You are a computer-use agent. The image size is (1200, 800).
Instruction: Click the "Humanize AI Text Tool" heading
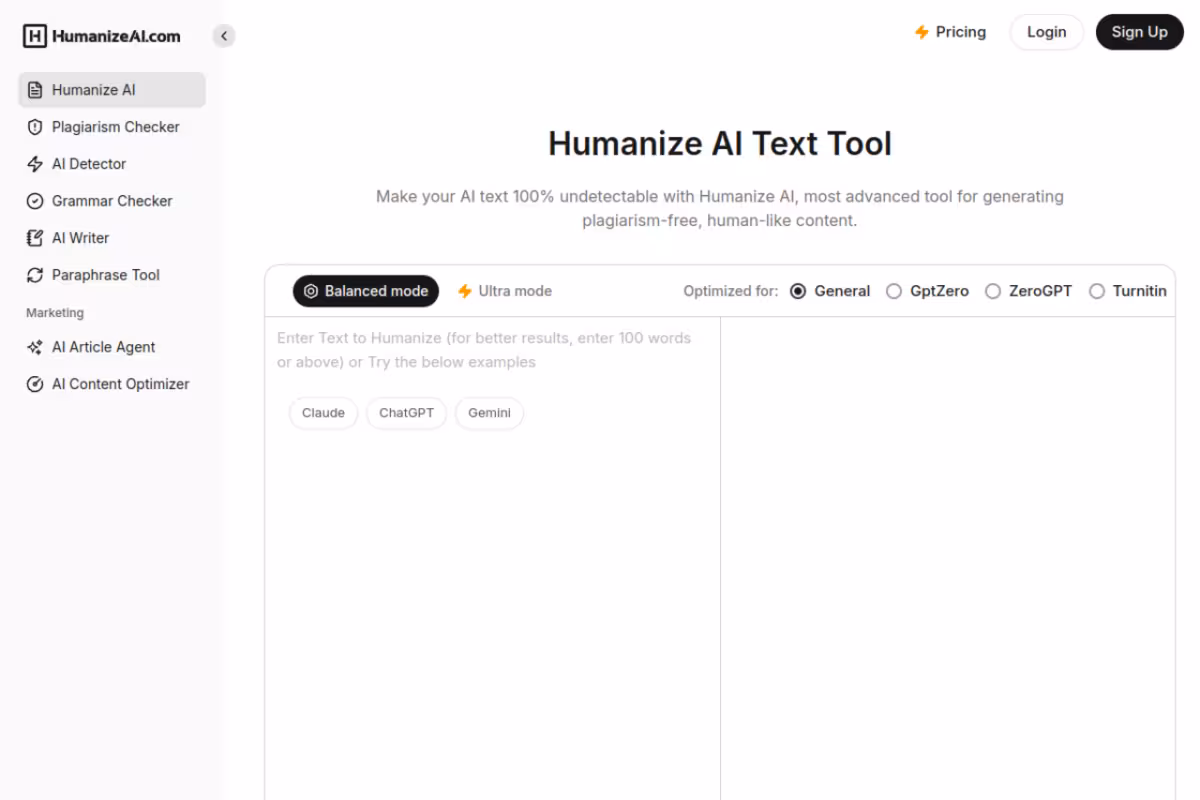coord(720,143)
